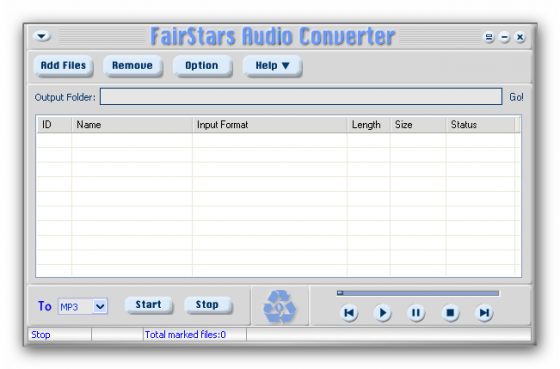Click the Go! link beside output folder
Image resolution: width=560 pixels, height=369 pixels.
pyautogui.click(x=516, y=97)
